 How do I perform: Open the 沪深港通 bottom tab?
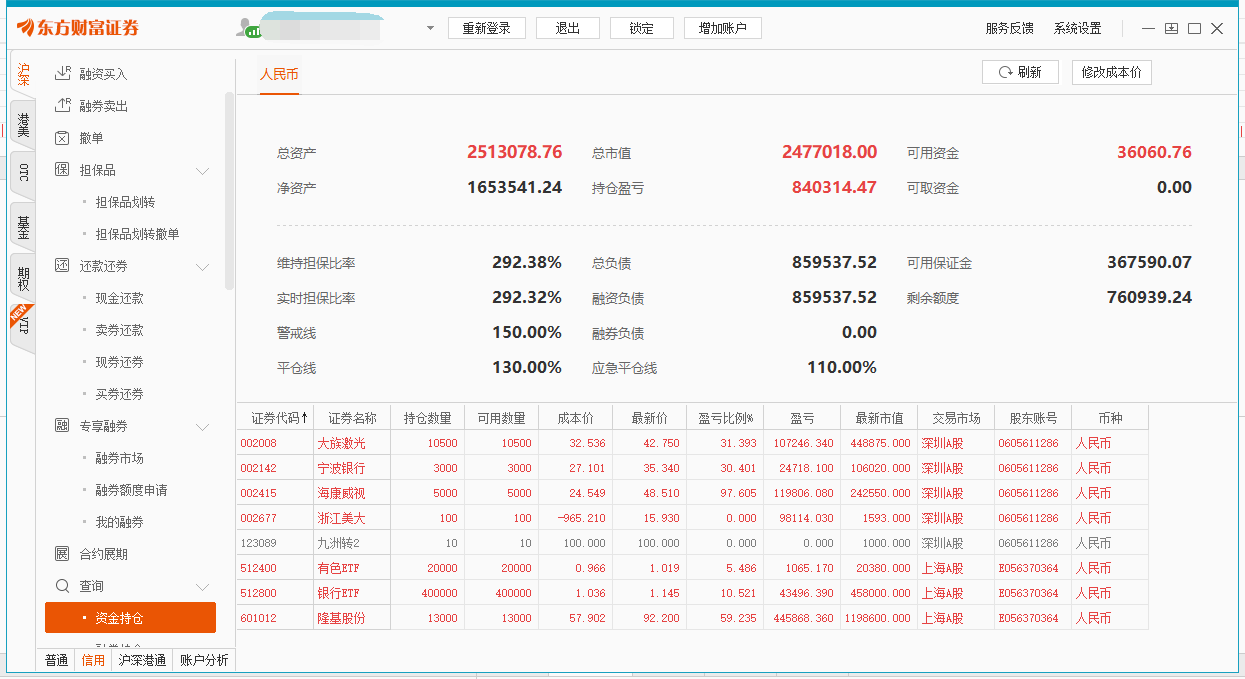142,660
